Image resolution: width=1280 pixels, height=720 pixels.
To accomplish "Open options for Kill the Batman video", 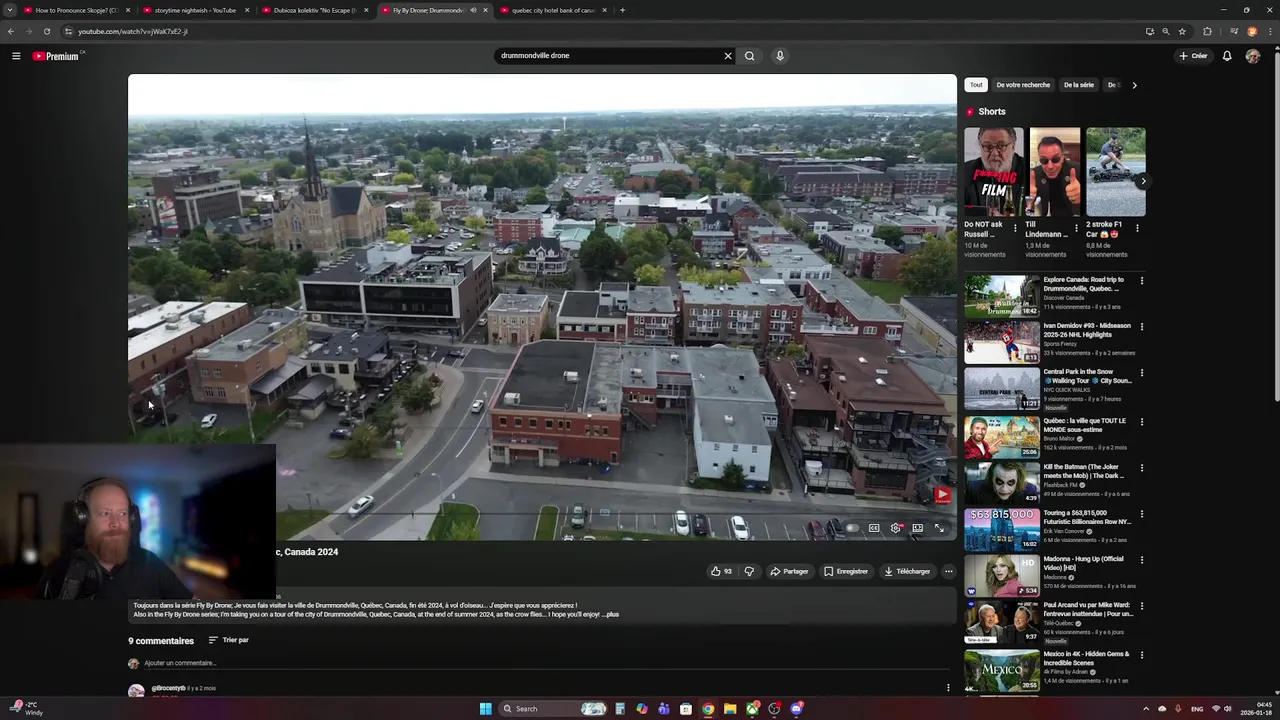I will point(1142,467).
